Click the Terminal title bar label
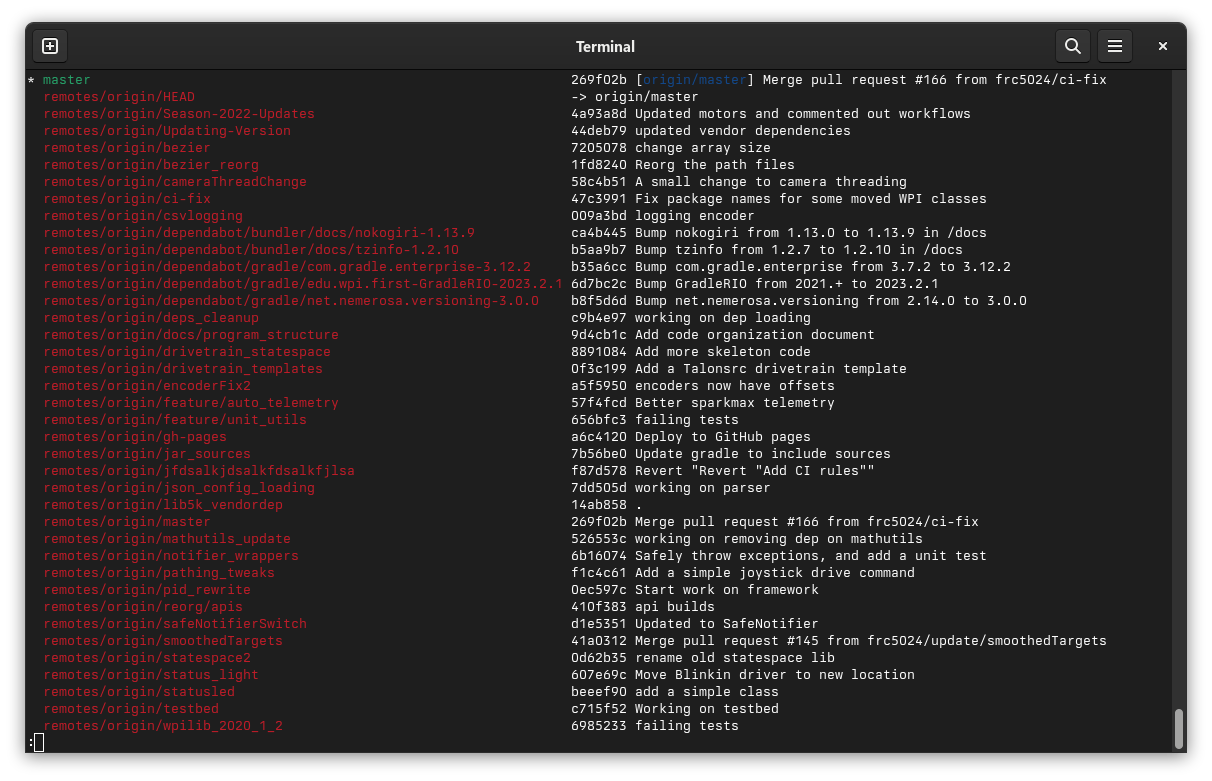 604,46
